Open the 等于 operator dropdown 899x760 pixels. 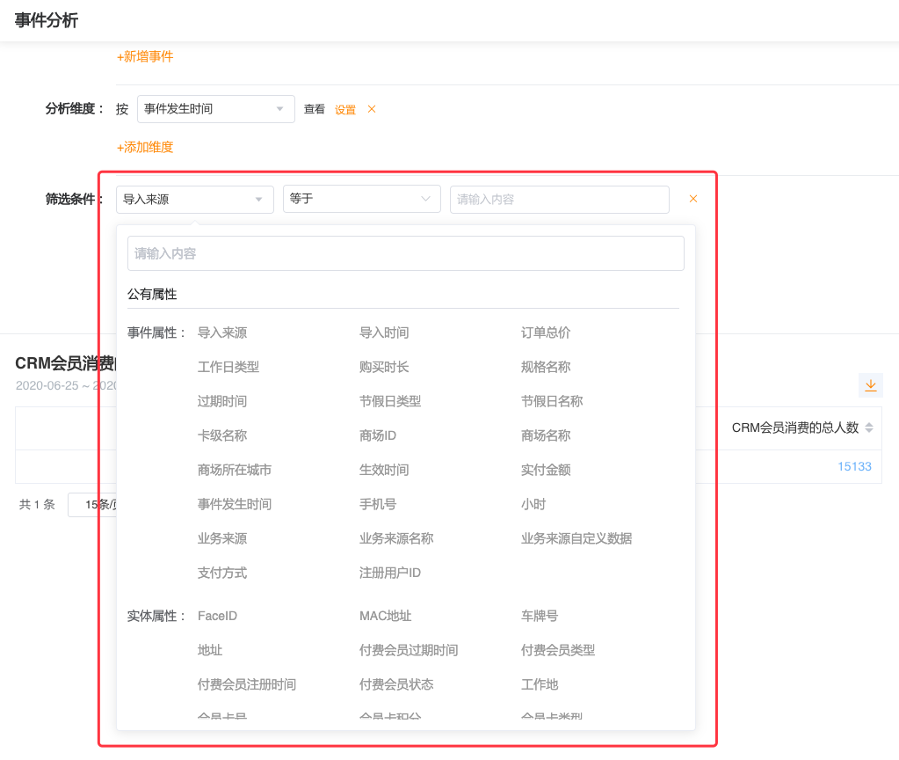361,199
